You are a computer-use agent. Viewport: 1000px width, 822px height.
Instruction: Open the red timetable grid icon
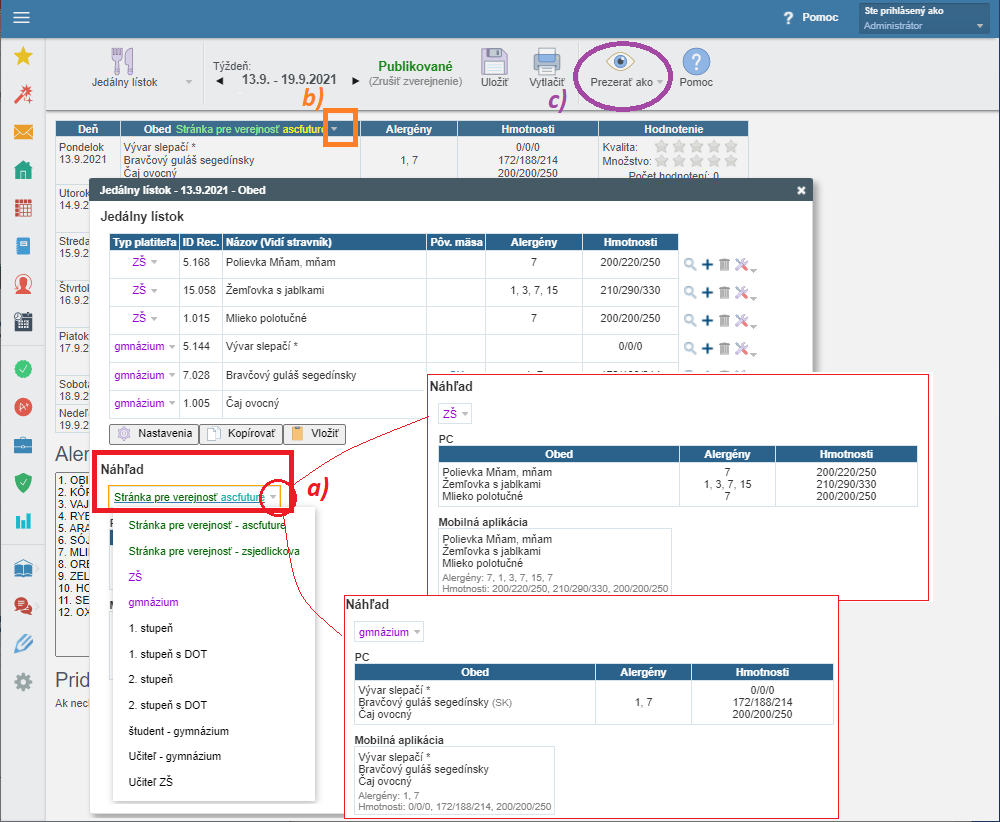tap(23, 208)
